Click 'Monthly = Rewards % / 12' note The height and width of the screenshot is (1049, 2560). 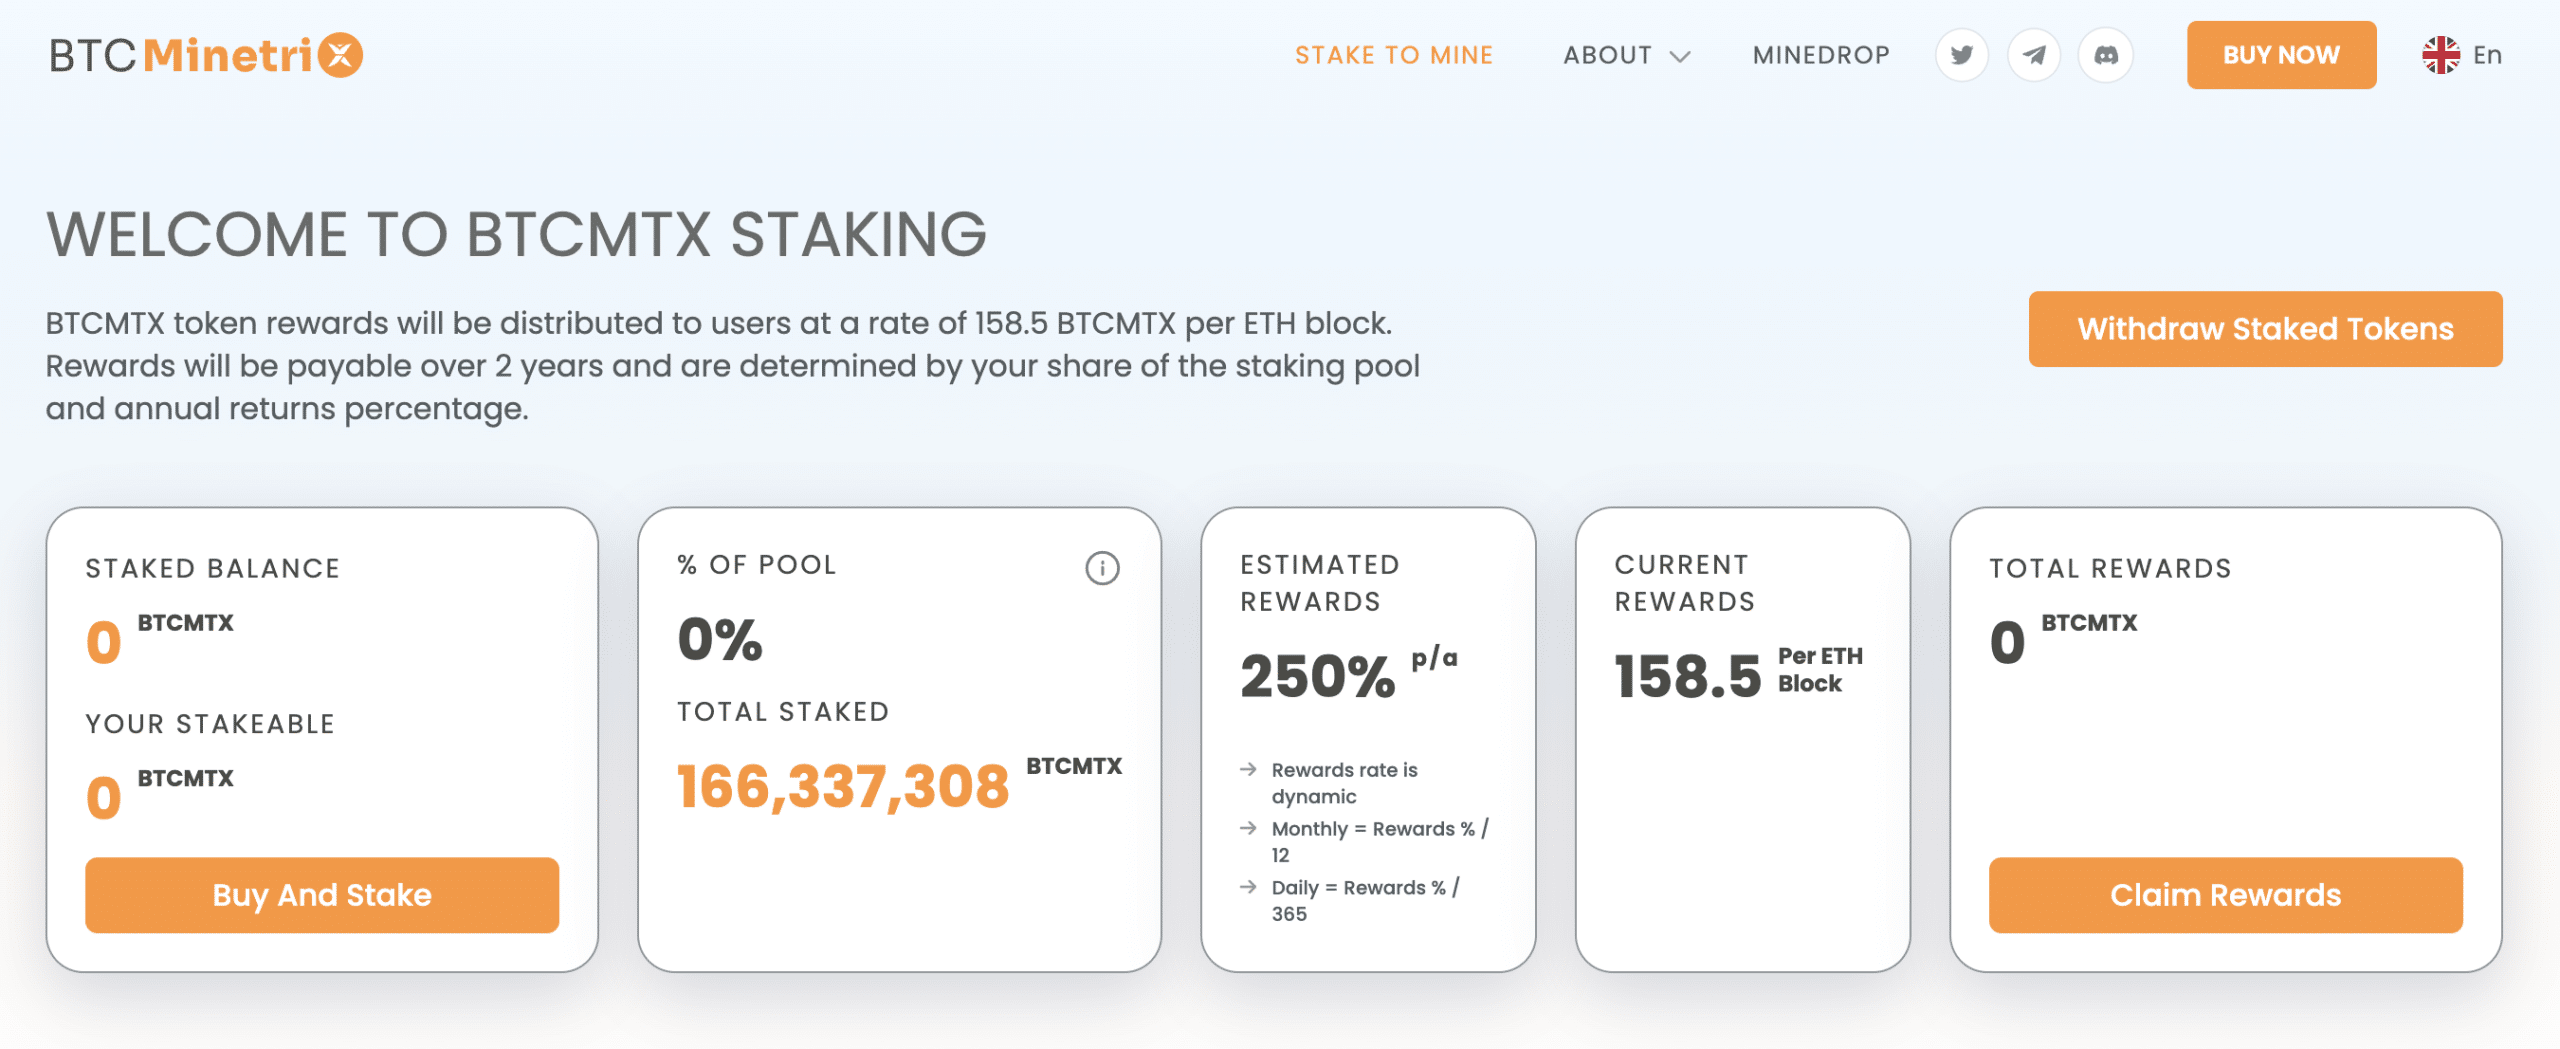(x=1379, y=841)
